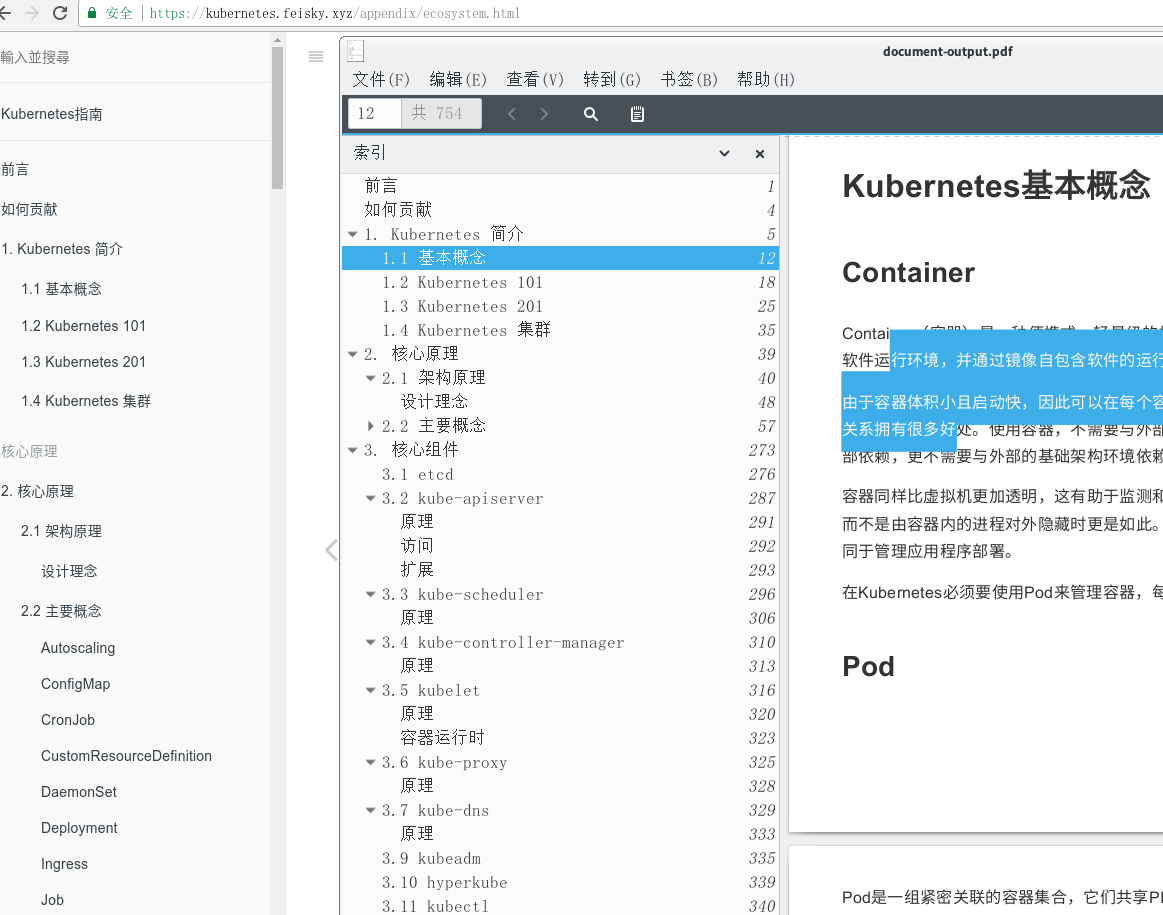This screenshot has width=1163, height=915.
Task: Open '如何贡献' link in left sidebar
Action: (x=29, y=209)
